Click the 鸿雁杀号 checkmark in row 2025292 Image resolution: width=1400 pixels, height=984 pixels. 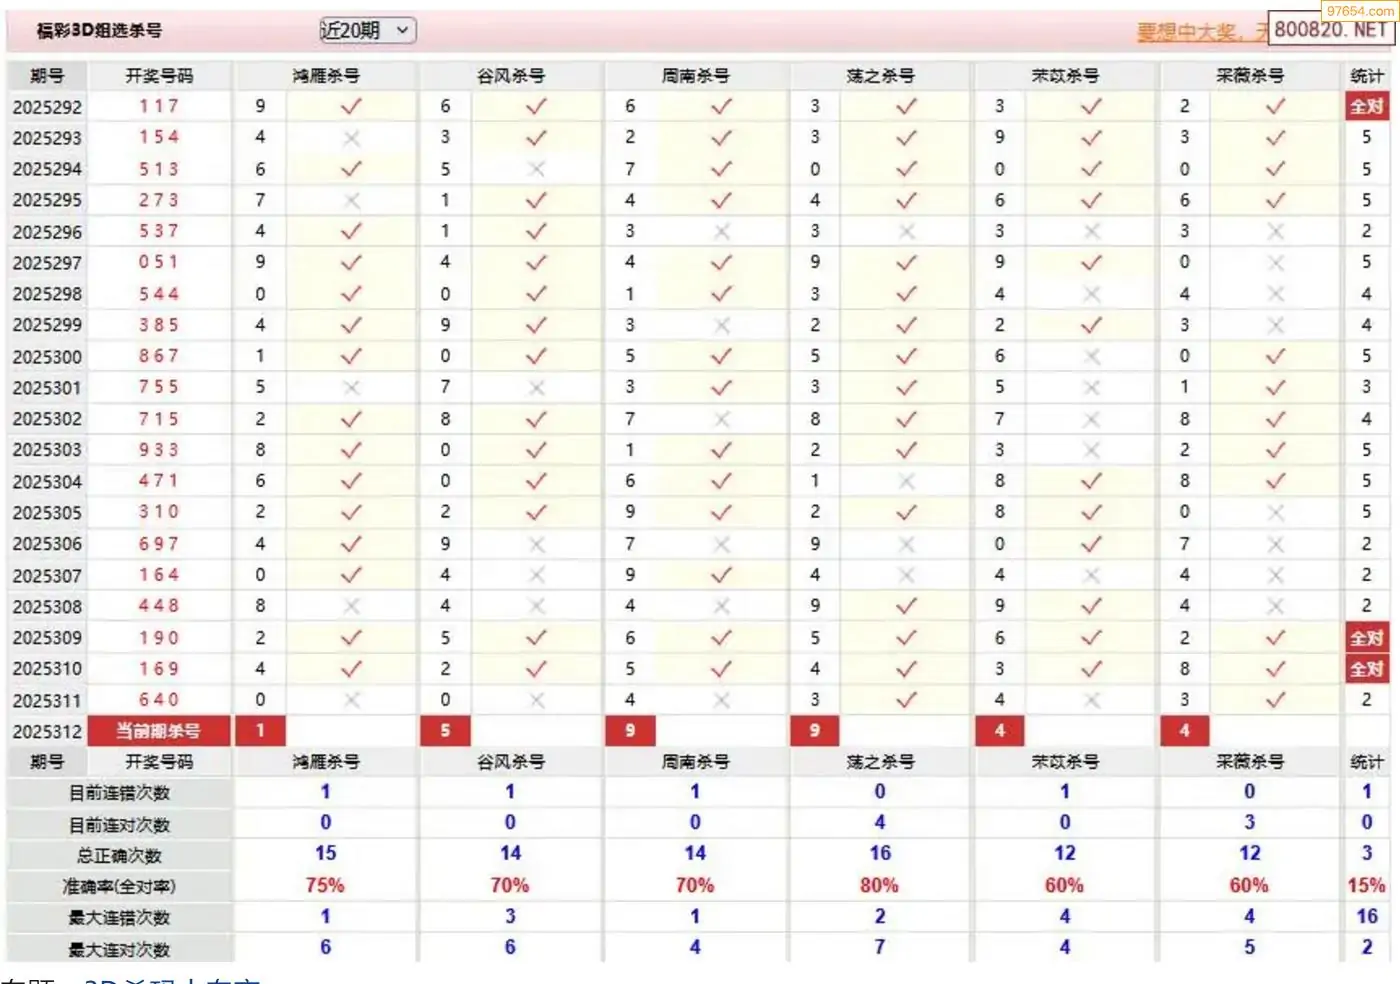[x=351, y=106]
